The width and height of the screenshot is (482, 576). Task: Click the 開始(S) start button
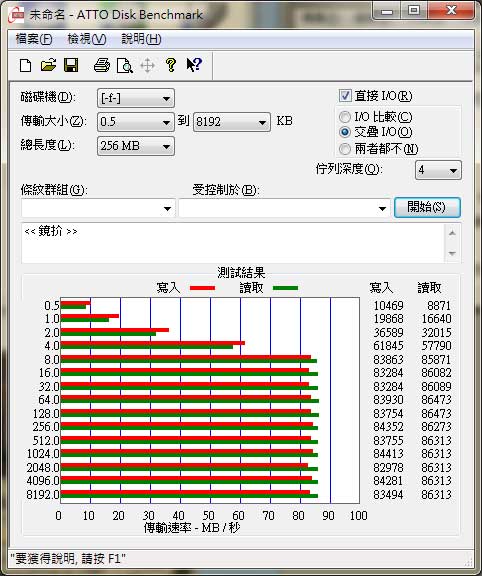(x=427, y=208)
